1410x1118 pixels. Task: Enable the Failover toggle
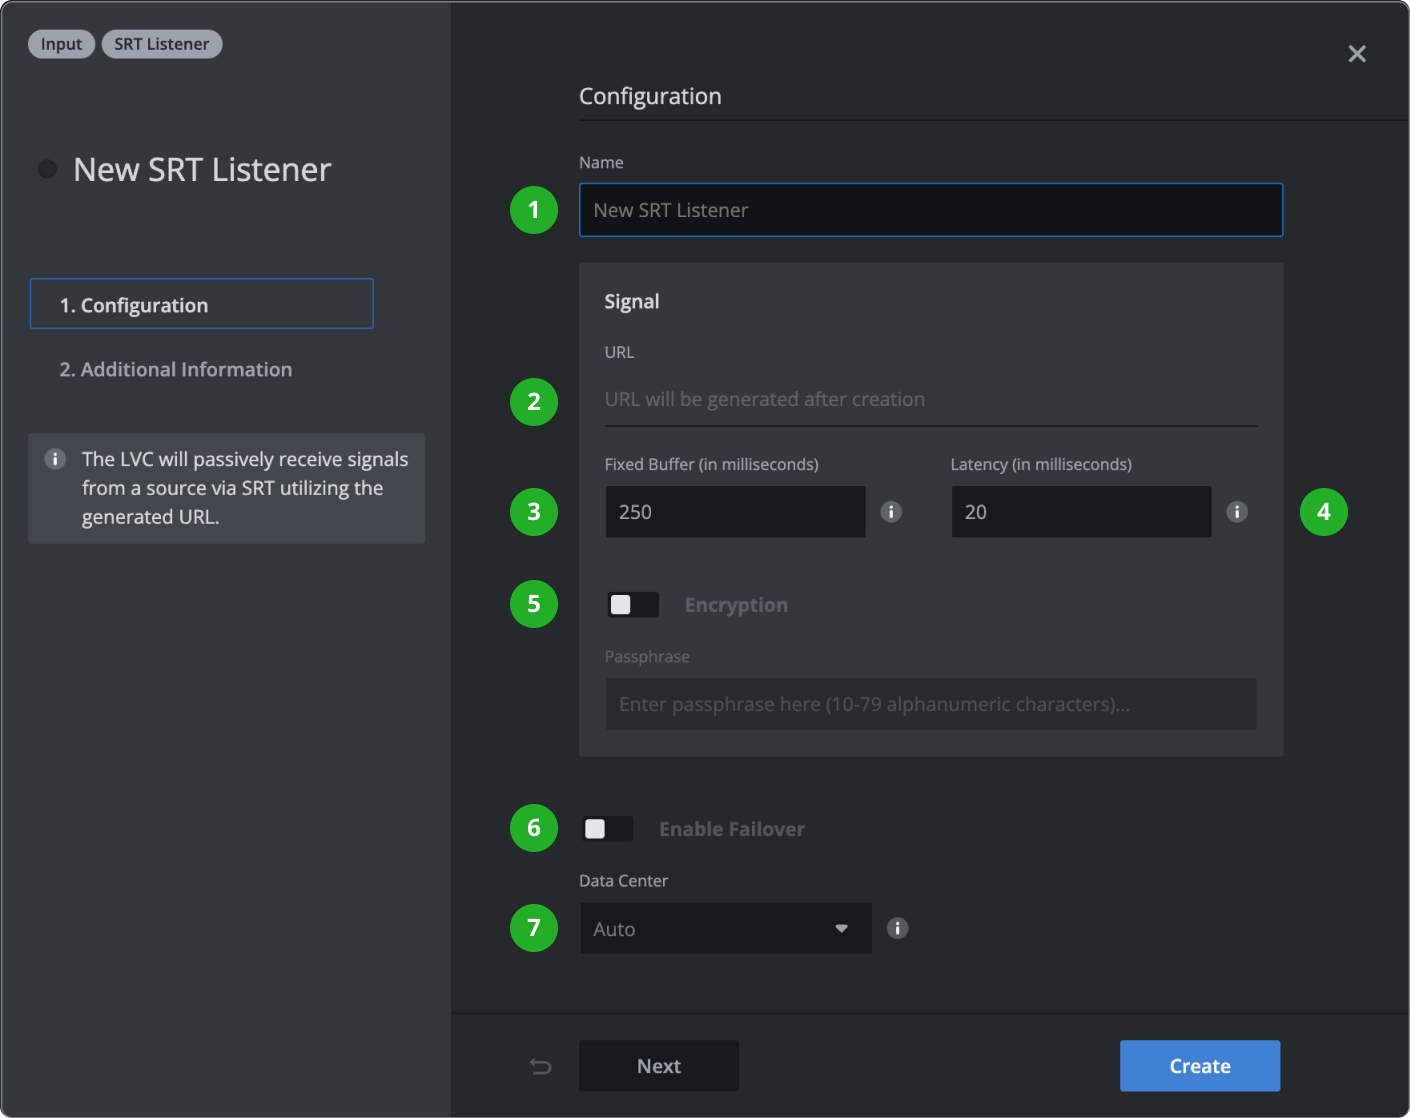[x=606, y=828]
